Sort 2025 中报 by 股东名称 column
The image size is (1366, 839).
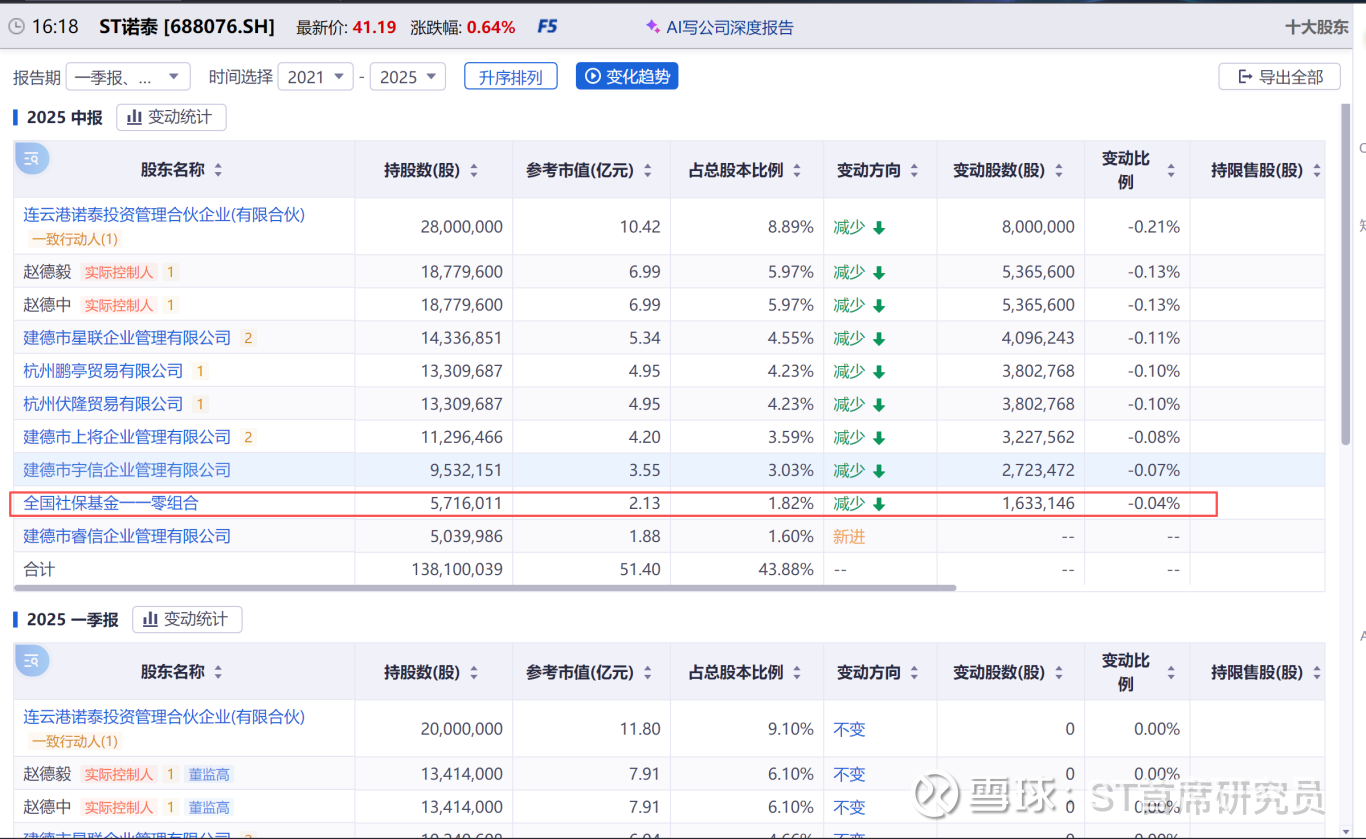(218, 171)
